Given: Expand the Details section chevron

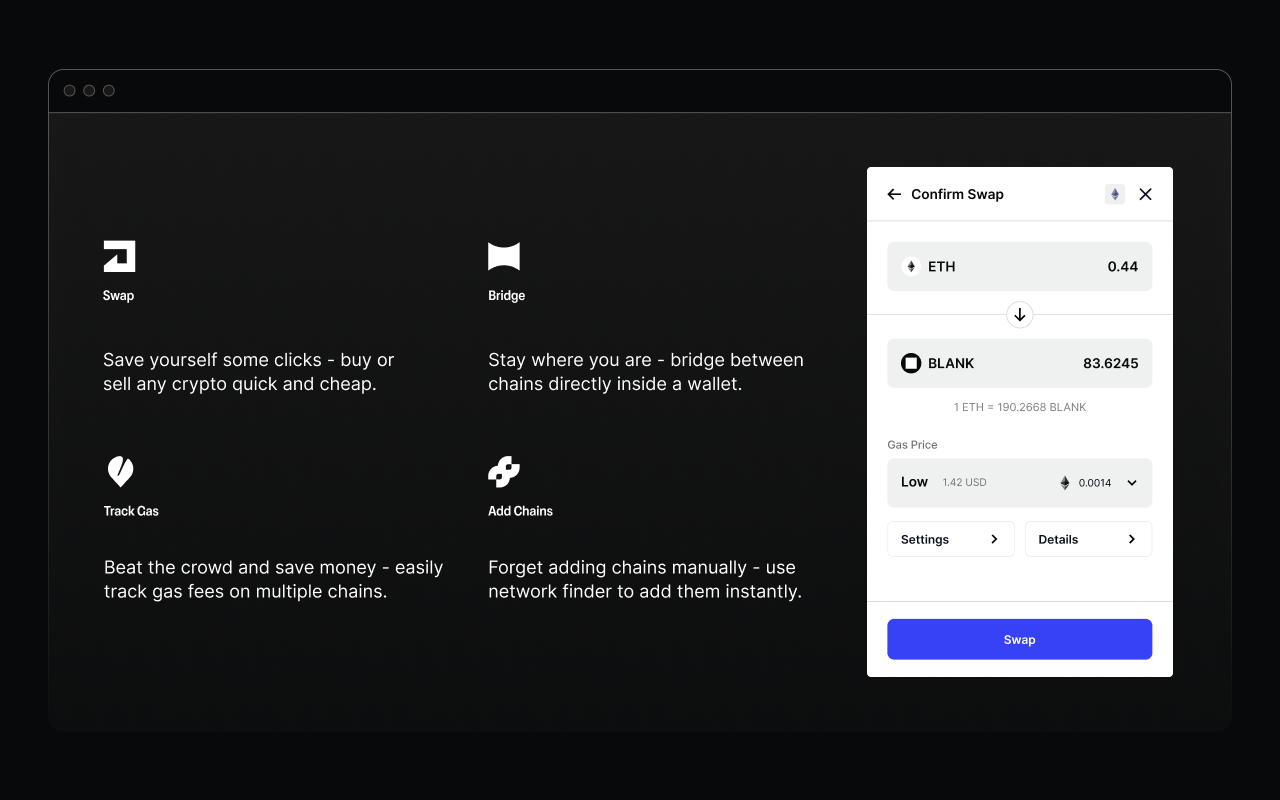Looking at the screenshot, I should pos(1134,539).
